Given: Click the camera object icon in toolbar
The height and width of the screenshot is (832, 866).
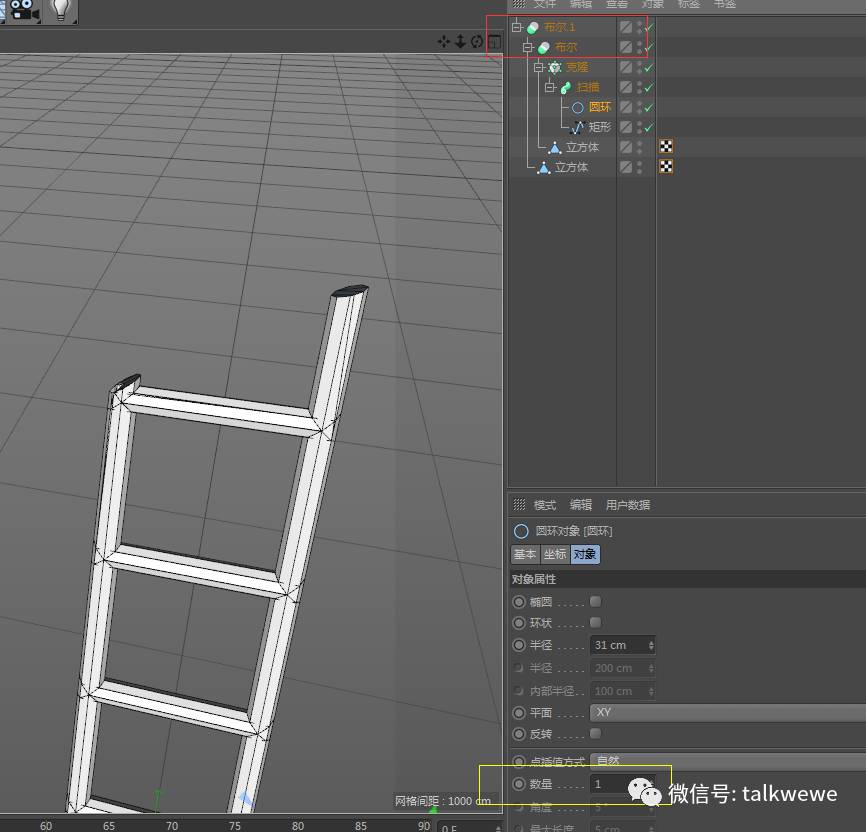Looking at the screenshot, I should pos(25,11).
